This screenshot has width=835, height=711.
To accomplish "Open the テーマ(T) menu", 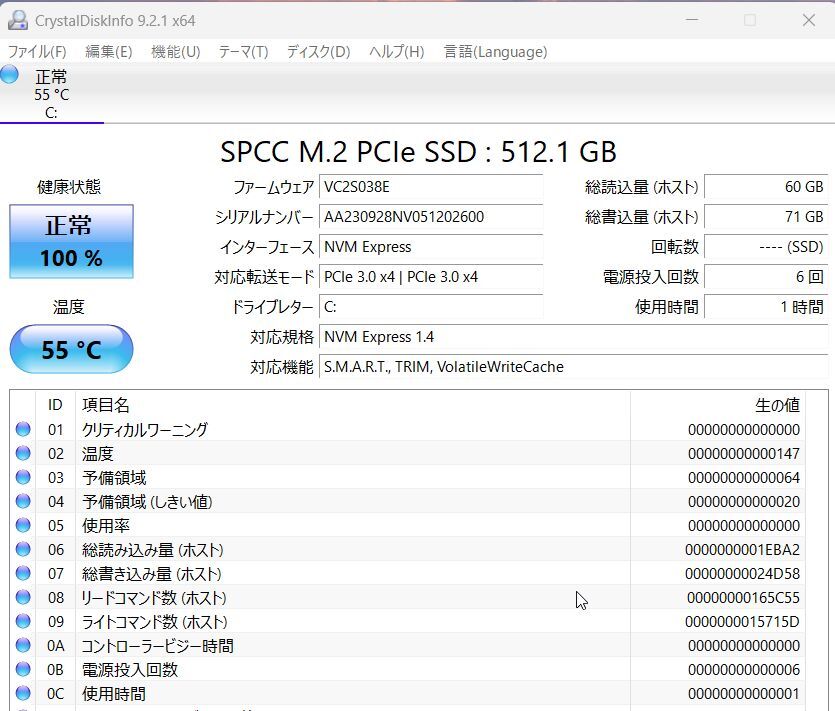I will [x=243, y=52].
